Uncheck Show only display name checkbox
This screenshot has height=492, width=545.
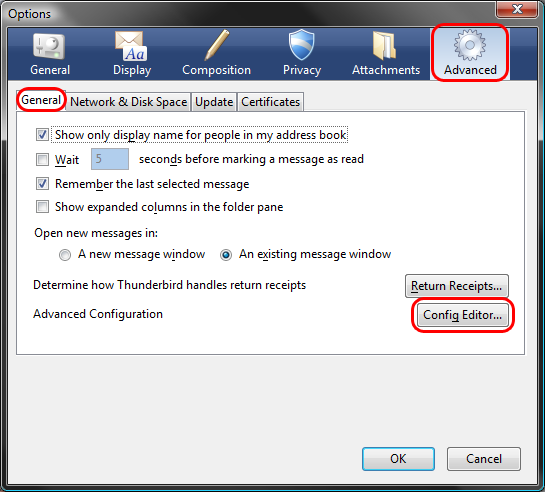[x=42, y=134]
